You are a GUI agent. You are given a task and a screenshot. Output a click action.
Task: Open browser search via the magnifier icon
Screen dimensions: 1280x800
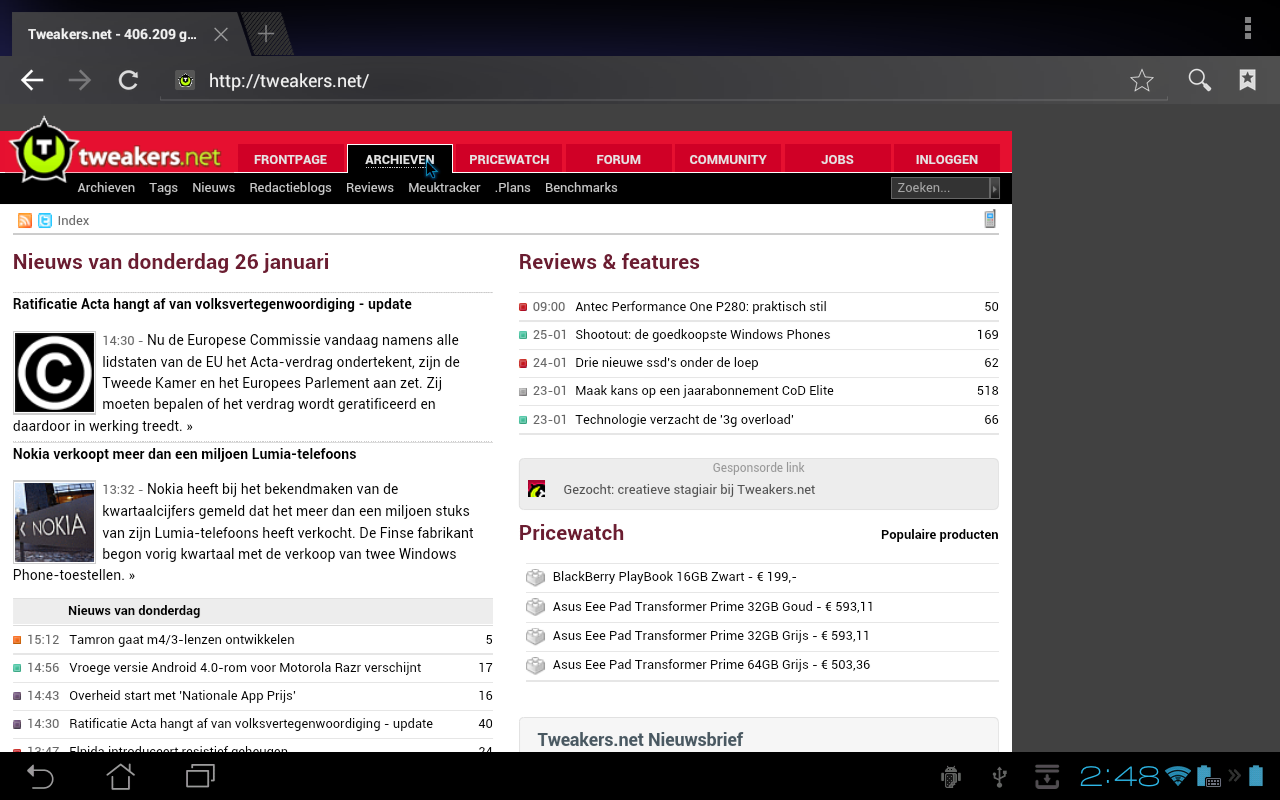coord(1199,81)
